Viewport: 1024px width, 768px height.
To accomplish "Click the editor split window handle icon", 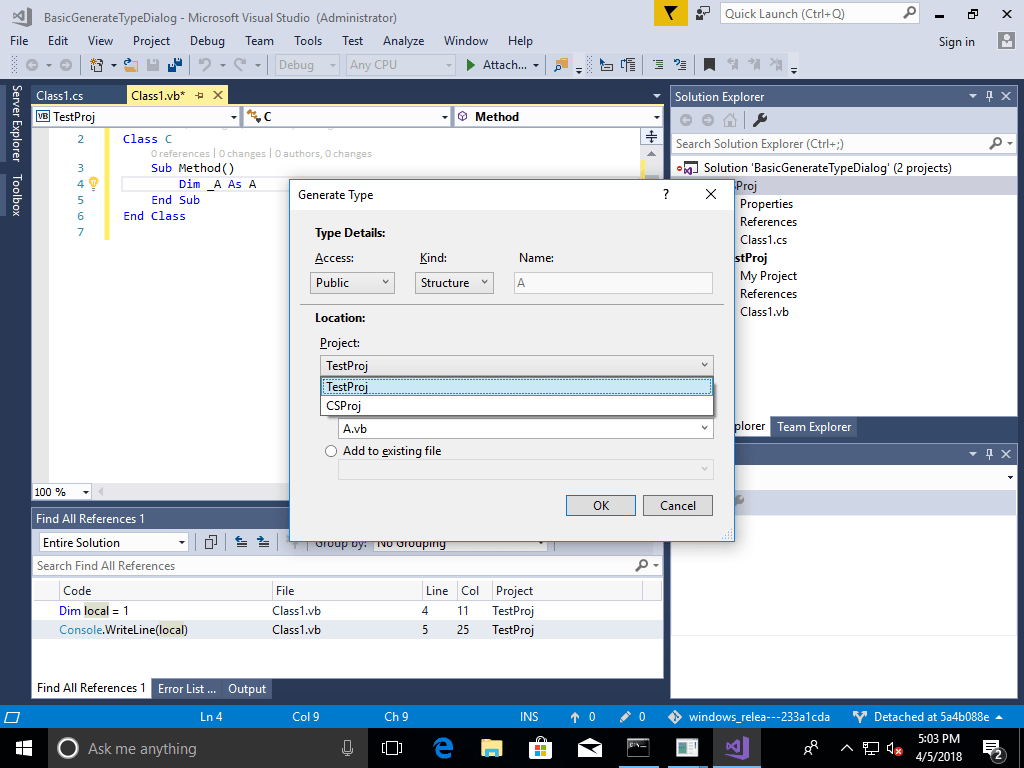I will coord(651,136).
